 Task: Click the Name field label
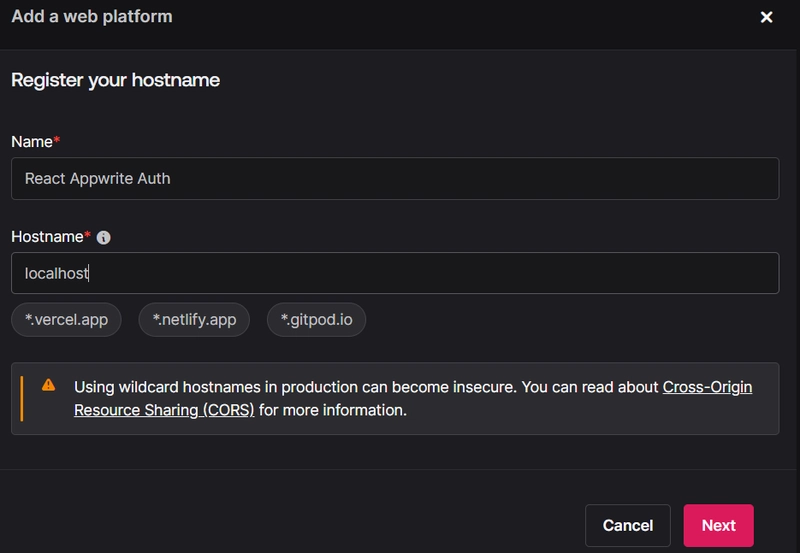click(32, 142)
